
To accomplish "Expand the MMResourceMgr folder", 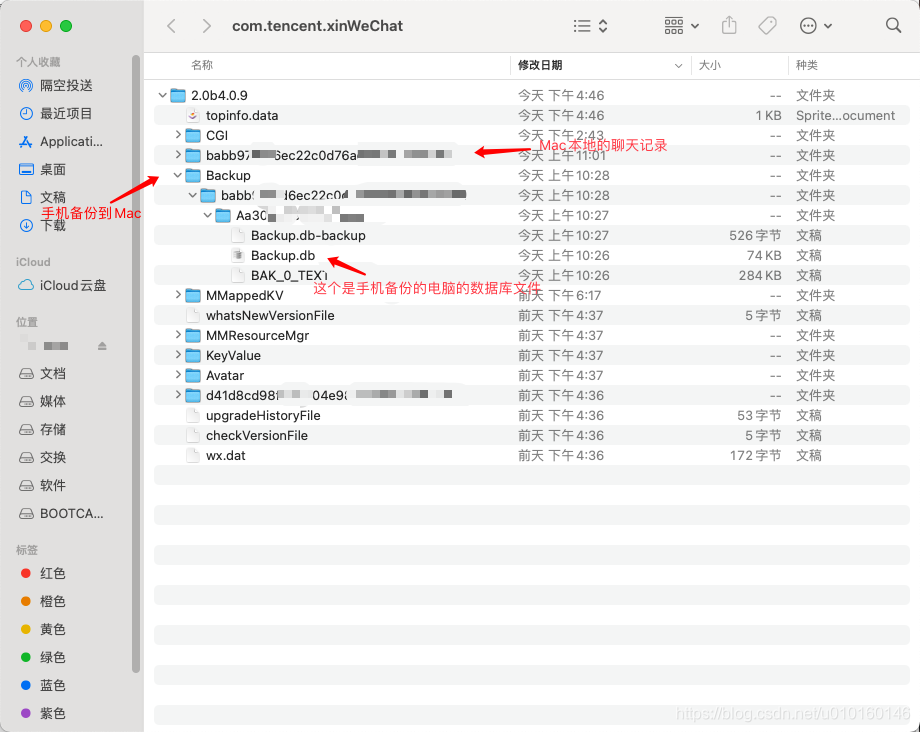I will [178, 335].
